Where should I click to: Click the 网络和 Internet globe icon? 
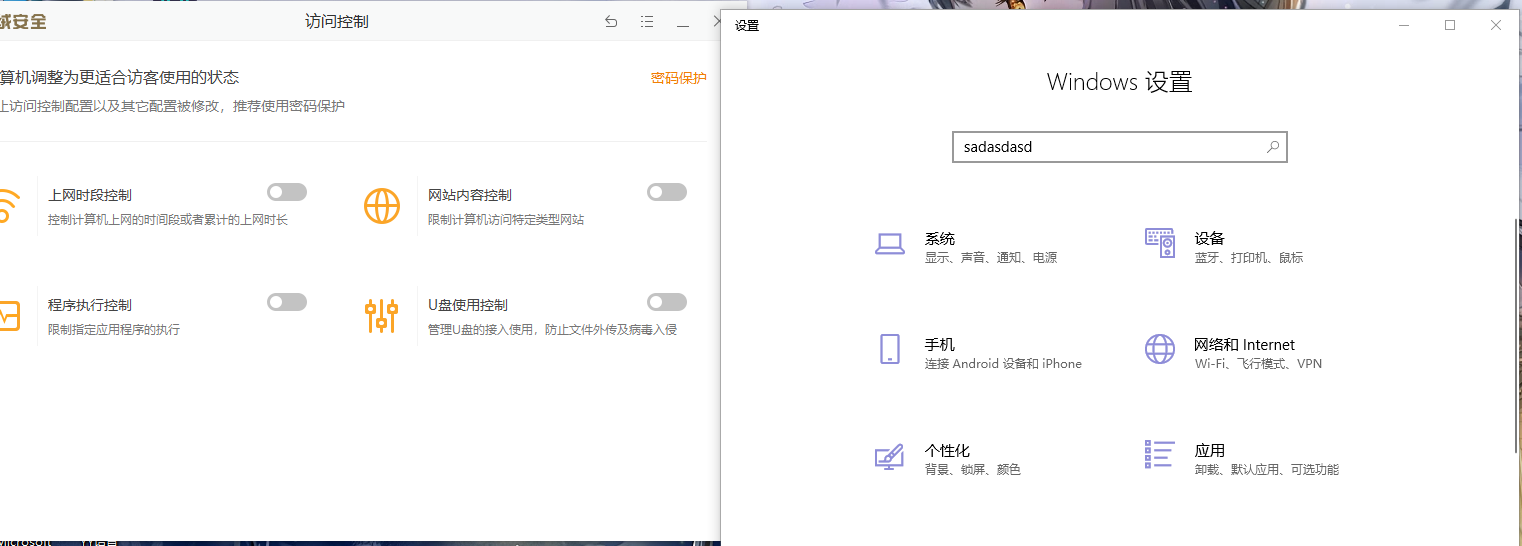pyautogui.click(x=1160, y=349)
